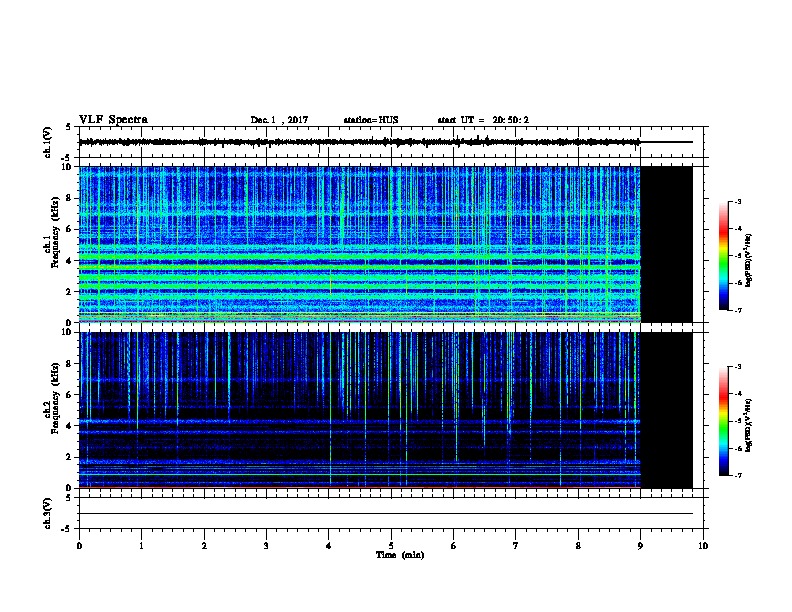Click the 'VLF Spectra' plot title

click(x=113, y=120)
